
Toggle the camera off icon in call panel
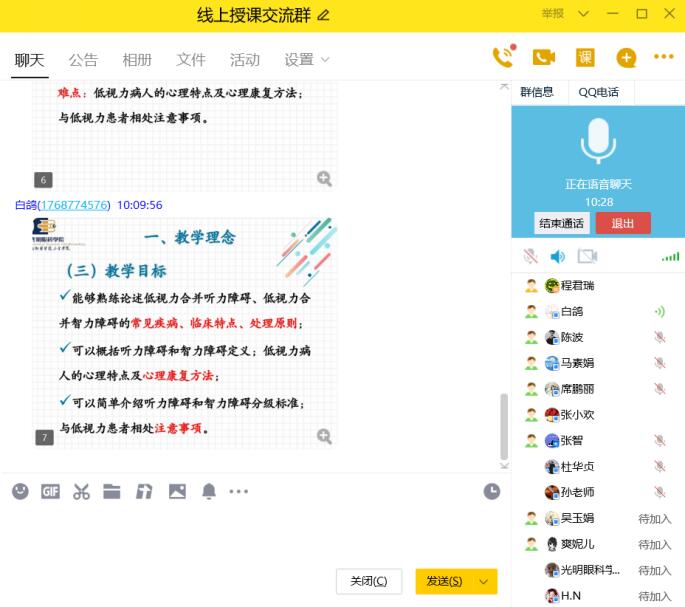pyautogui.click(x=587, y=257)
